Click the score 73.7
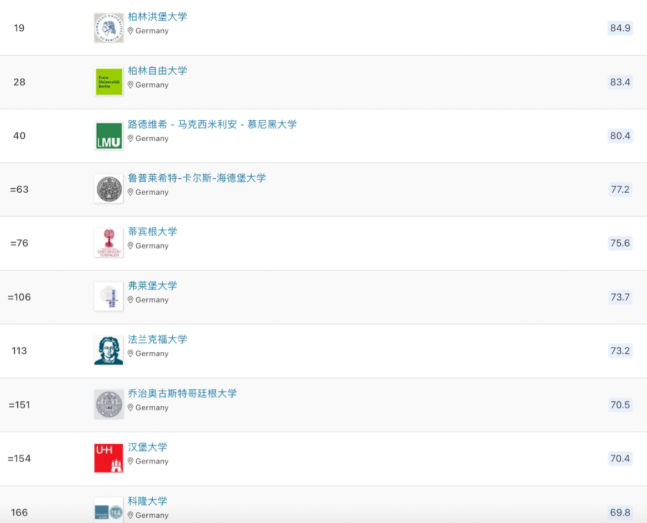This screenshot has width=647, height=523. tap(620, 297)
